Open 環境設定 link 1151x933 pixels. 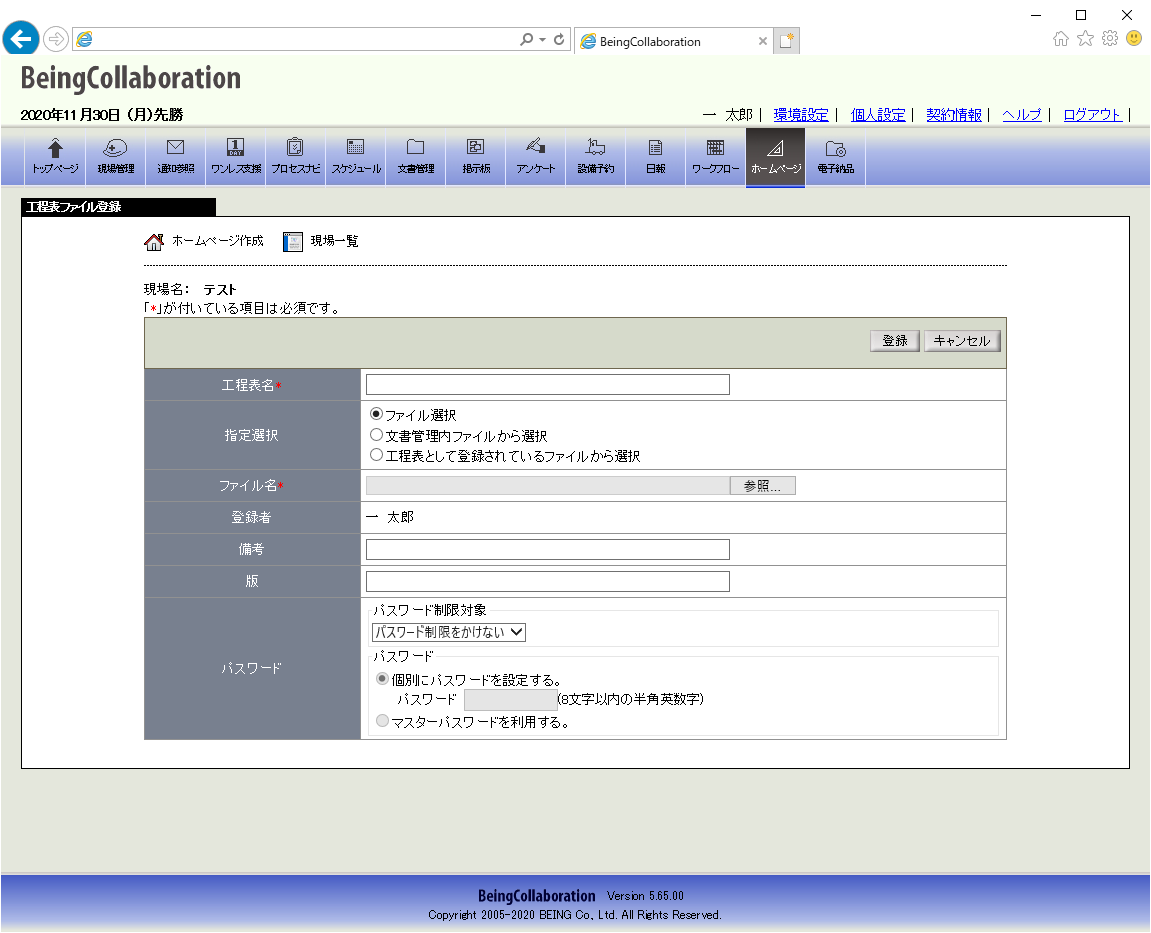coord(801,115)
